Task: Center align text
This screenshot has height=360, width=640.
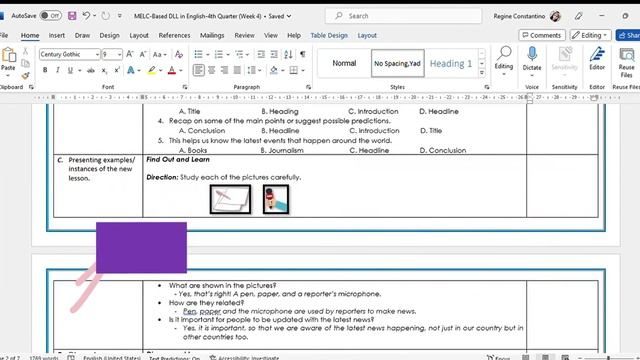Action: [211, 70]
